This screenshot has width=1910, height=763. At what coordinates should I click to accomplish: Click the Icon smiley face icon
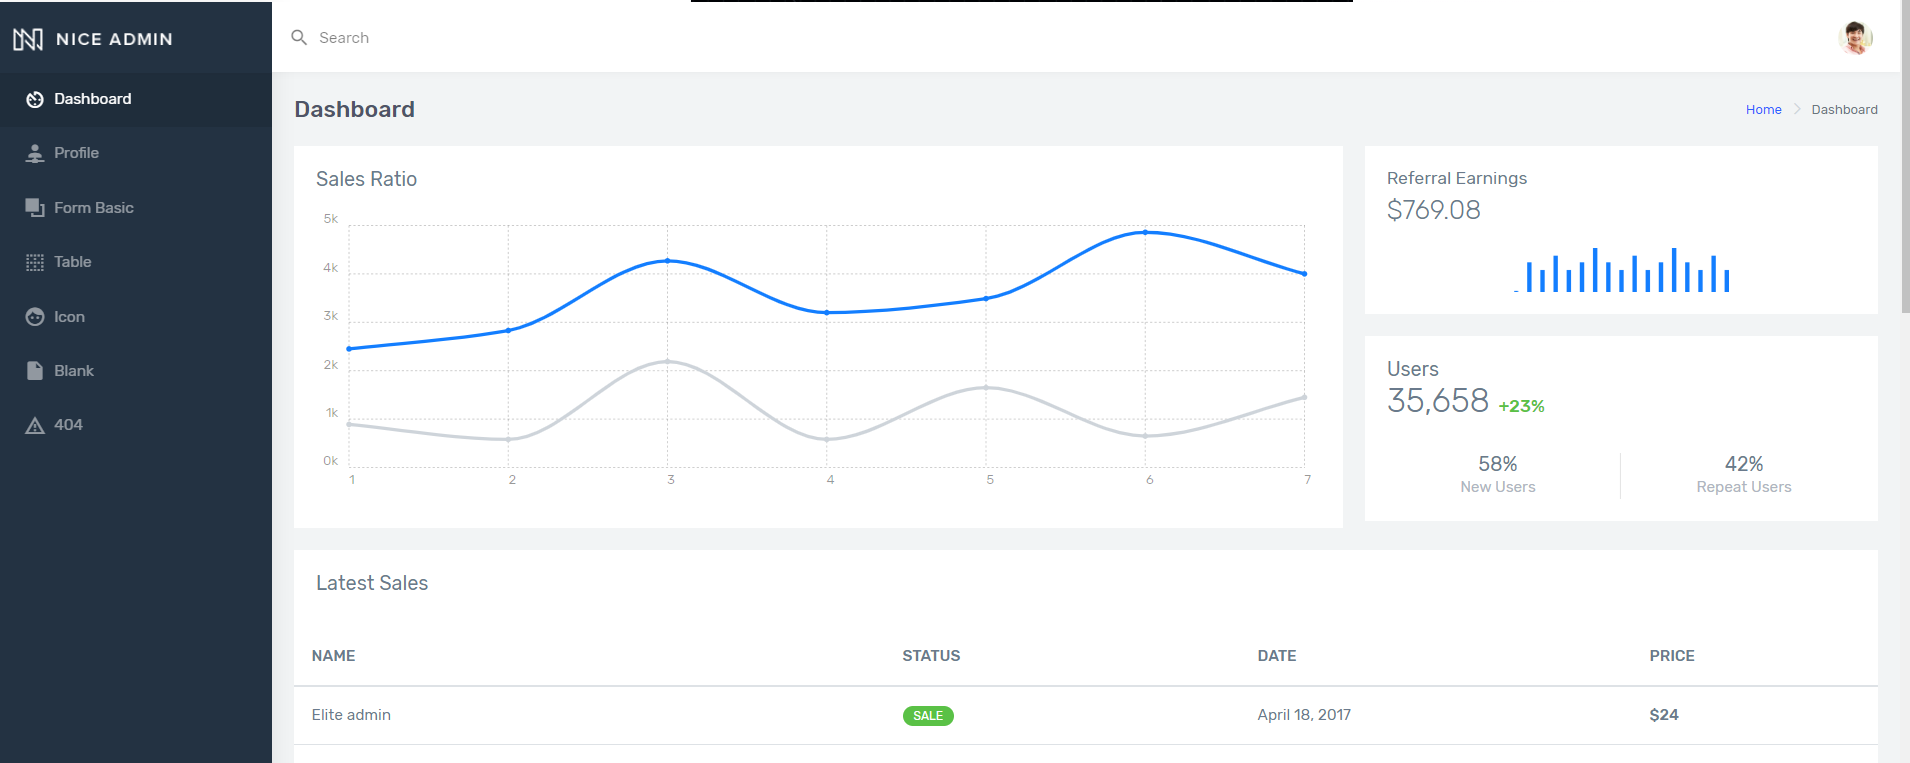coord(35,317)
